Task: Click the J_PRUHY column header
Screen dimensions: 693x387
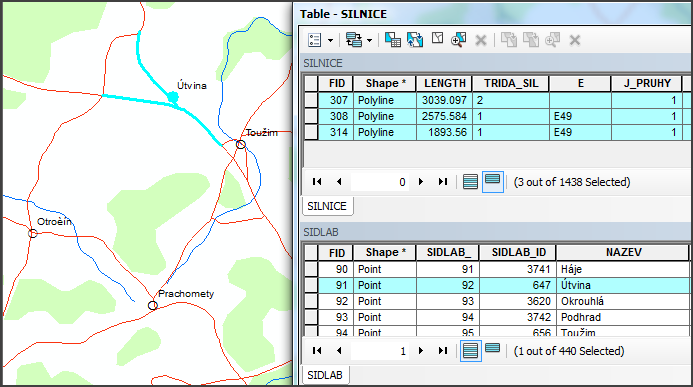Action: click(647, 83)
